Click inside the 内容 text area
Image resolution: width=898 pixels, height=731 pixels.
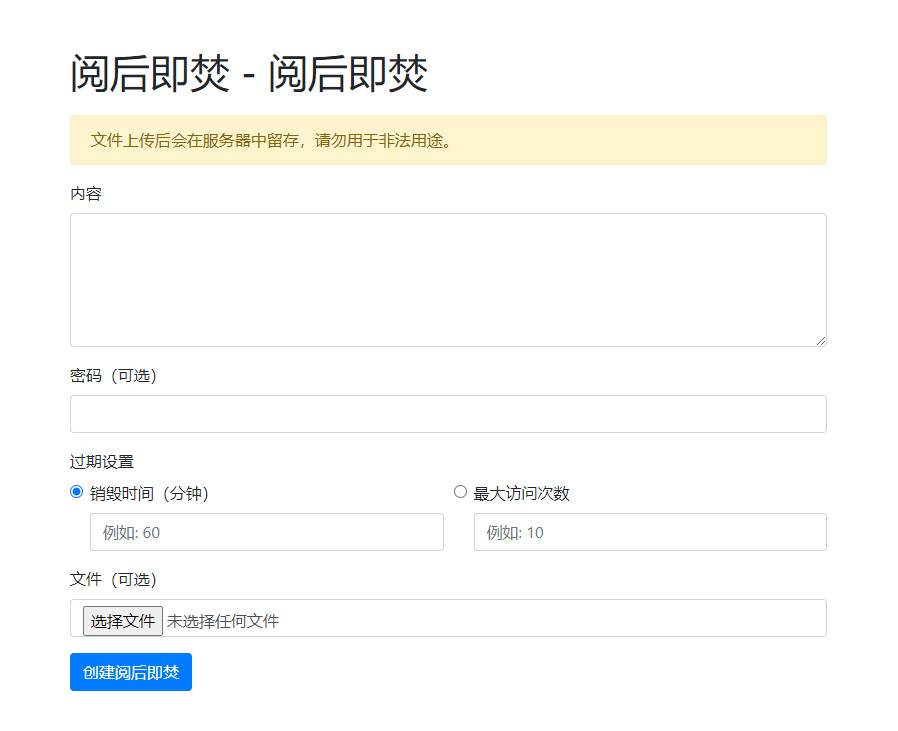[447, 279]
